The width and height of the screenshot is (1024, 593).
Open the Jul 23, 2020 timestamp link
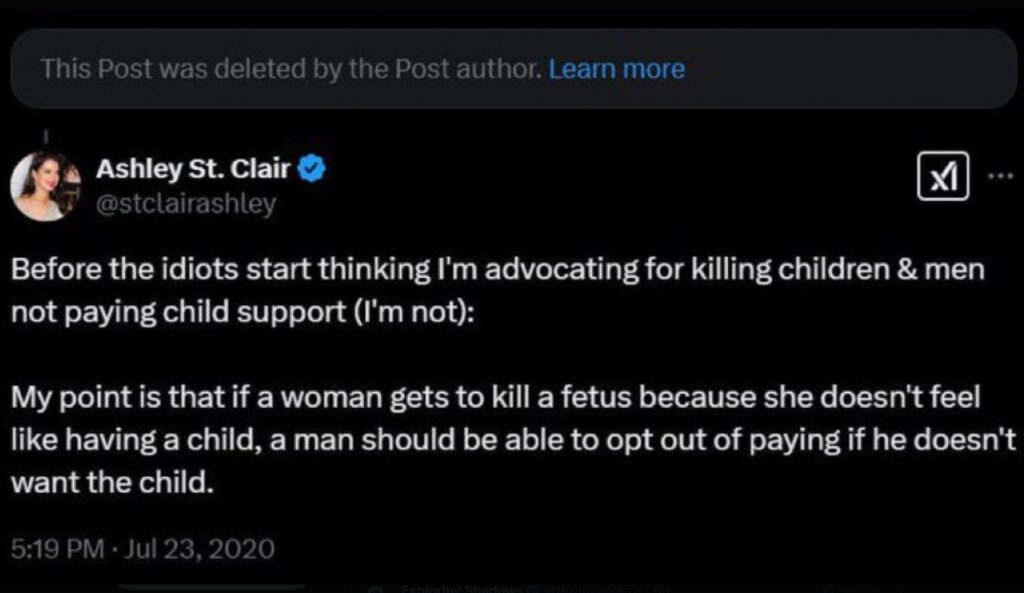[198, 549]
